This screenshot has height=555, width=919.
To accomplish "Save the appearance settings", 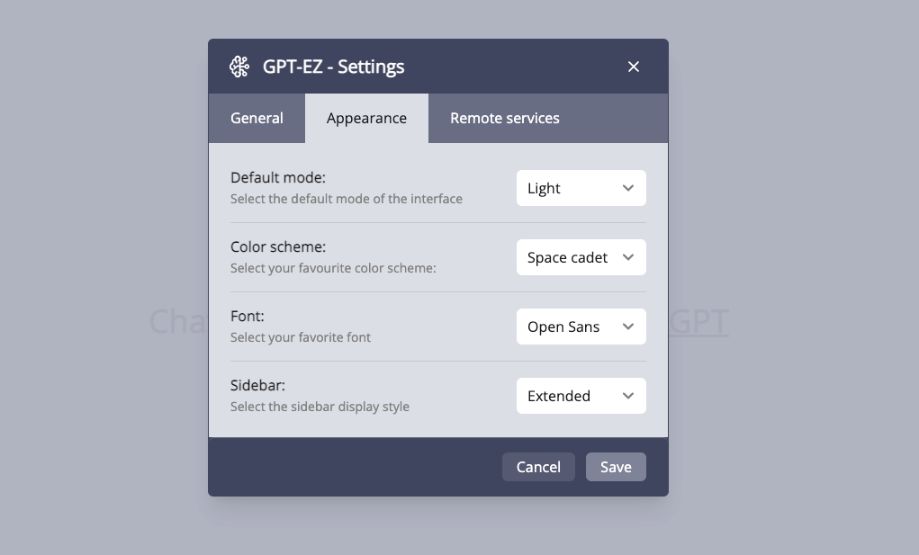I will pos(615,467).
